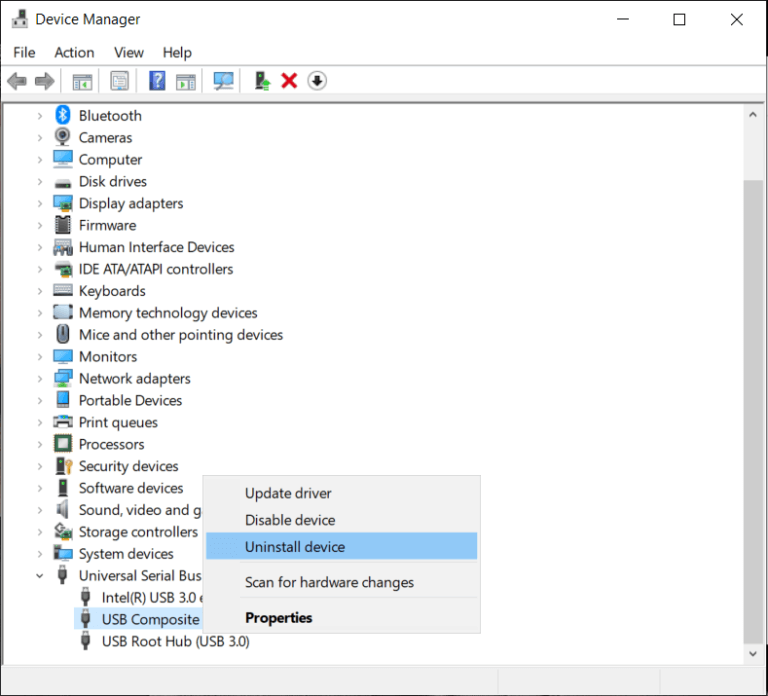Click the Update device driver toolbar icon
The image size is (768, 696).
click(x=262, y=81)
